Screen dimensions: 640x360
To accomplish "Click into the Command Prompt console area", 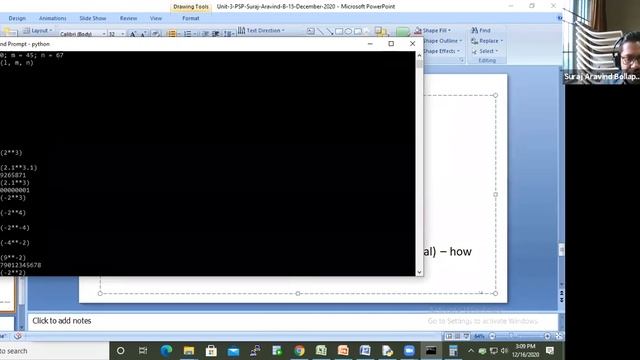I will pyautogui.click(x=207, y=163).
